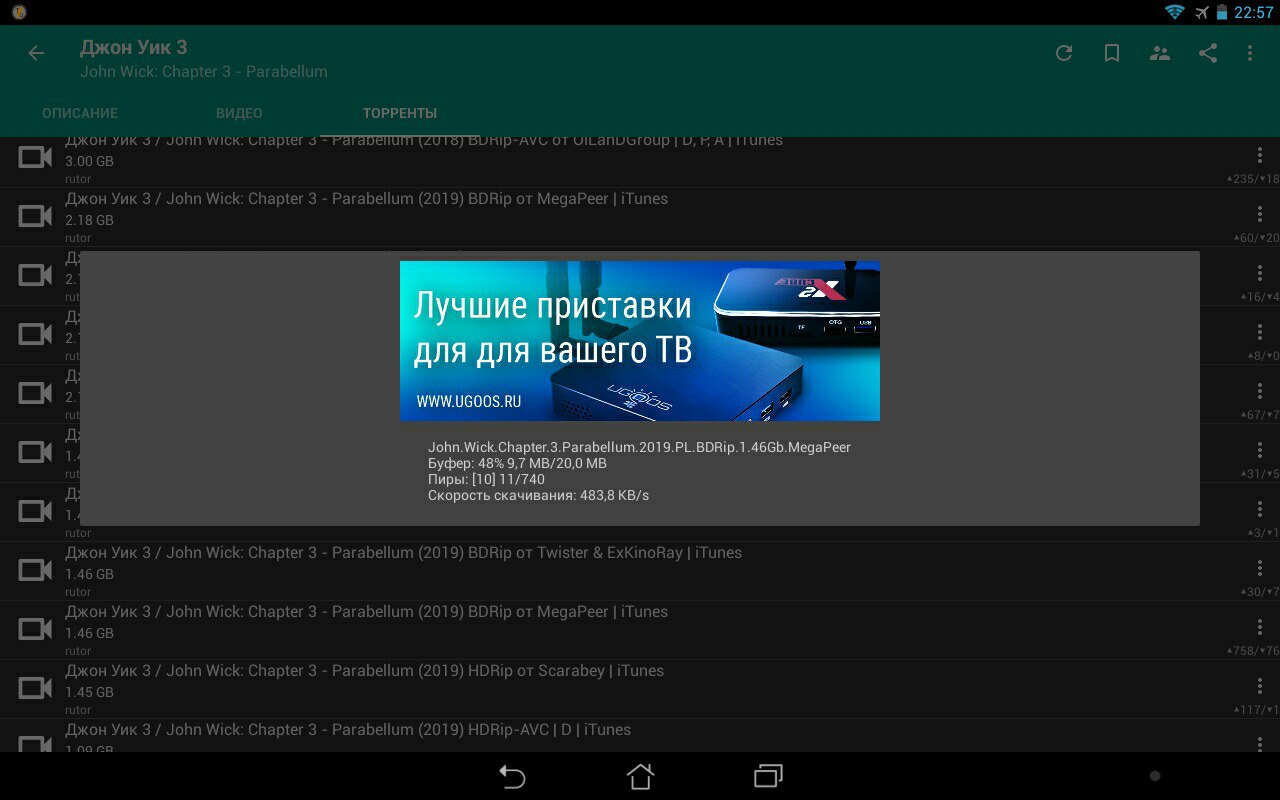Click the Буфер: 48% progress line
1280x800 pixels.
[x=517, y=464]
